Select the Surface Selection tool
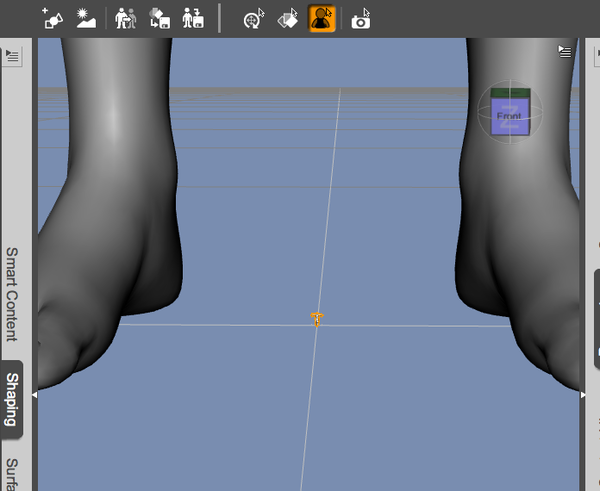 point(288,18)
